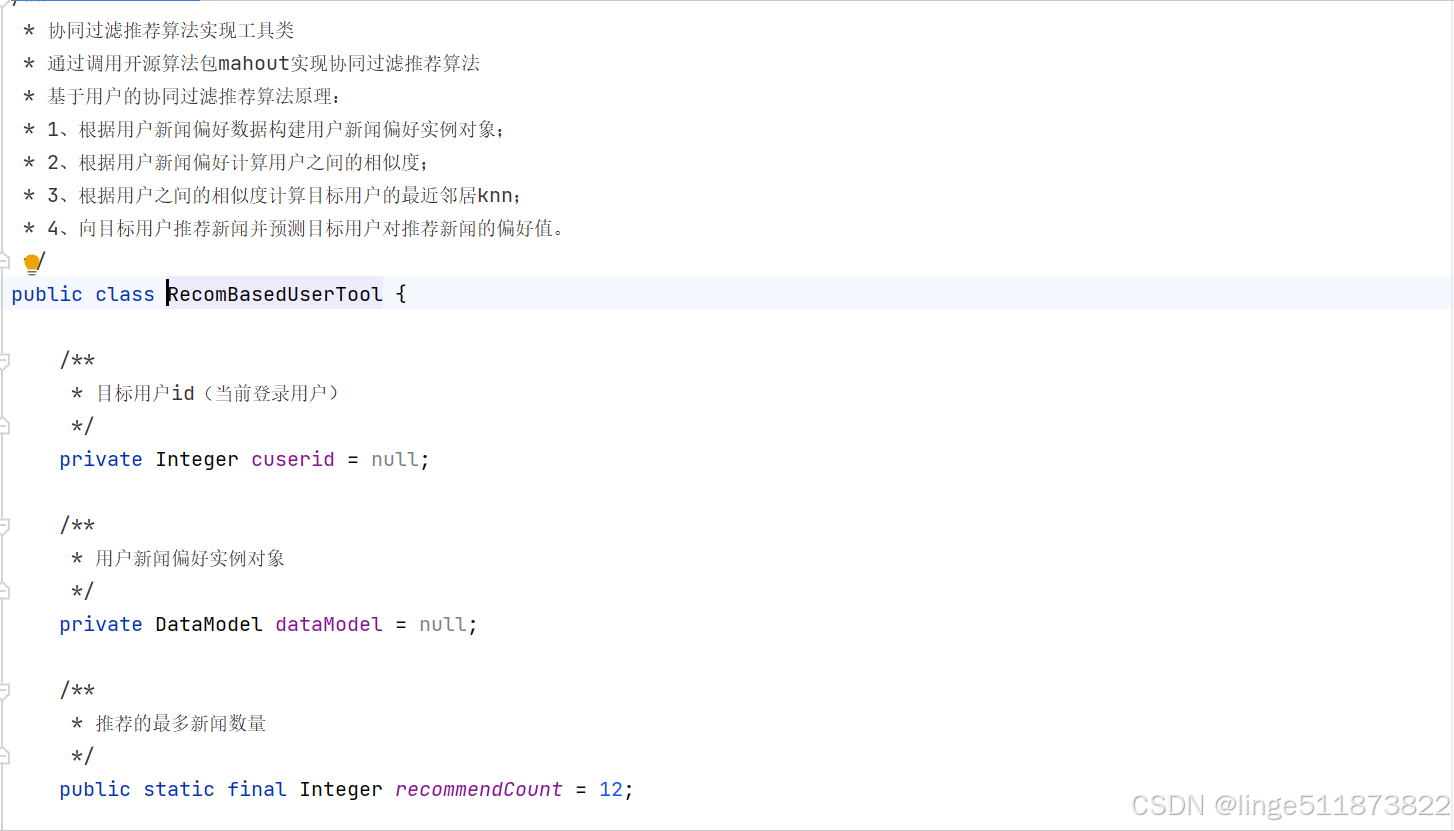Viewport: 1454px width, 831px height.
Task: Click comment line starting with '1、根据用户新闻偏好数据'
Action: pos(277,130)
